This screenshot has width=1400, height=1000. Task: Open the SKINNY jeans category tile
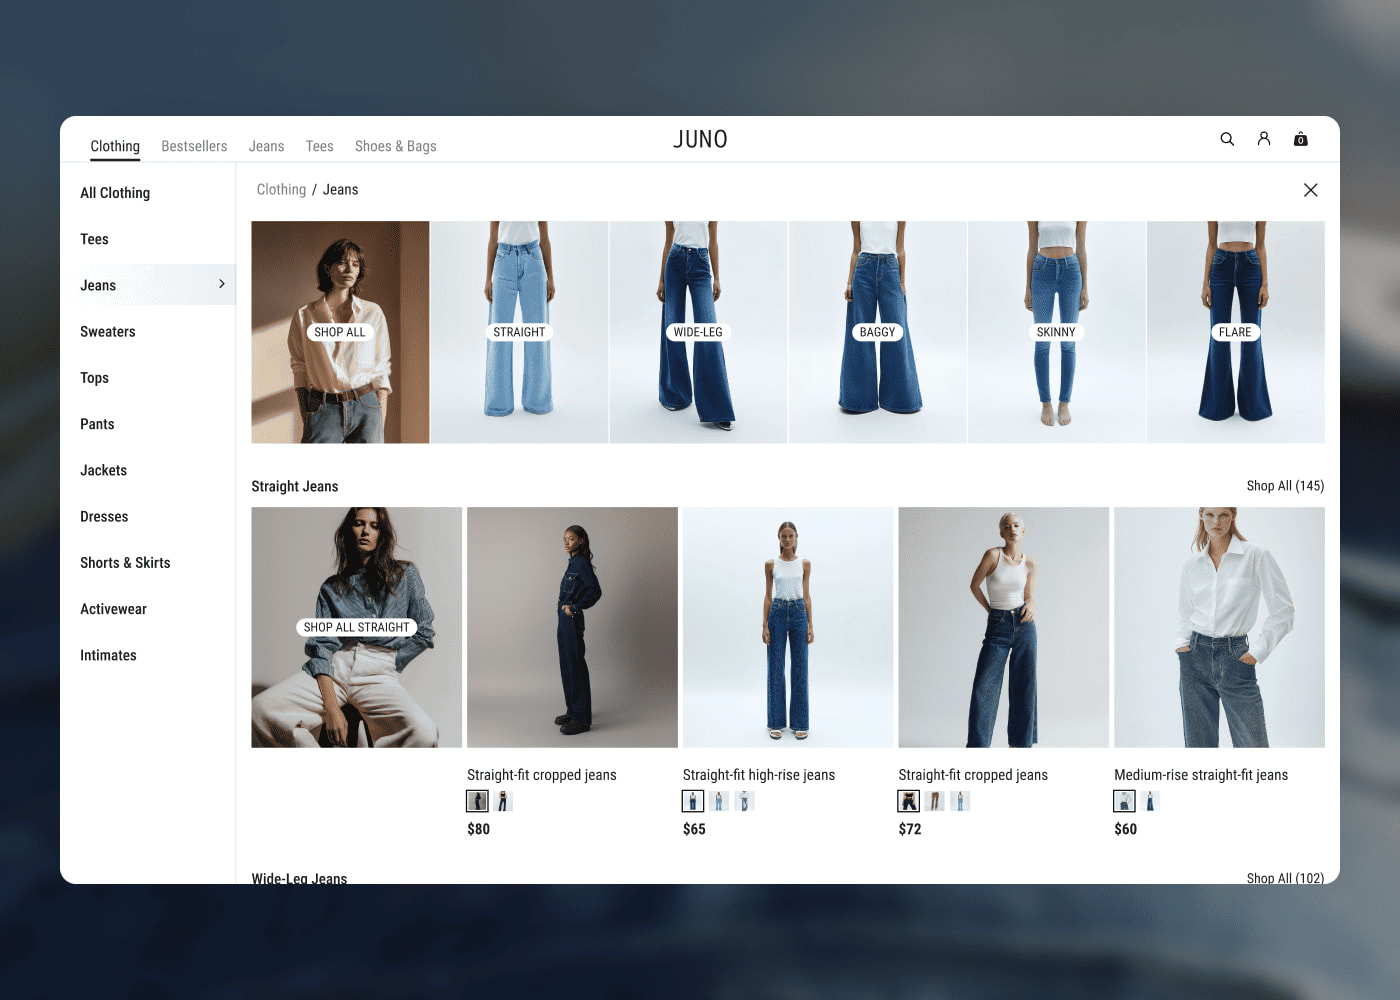point(1056,332)
